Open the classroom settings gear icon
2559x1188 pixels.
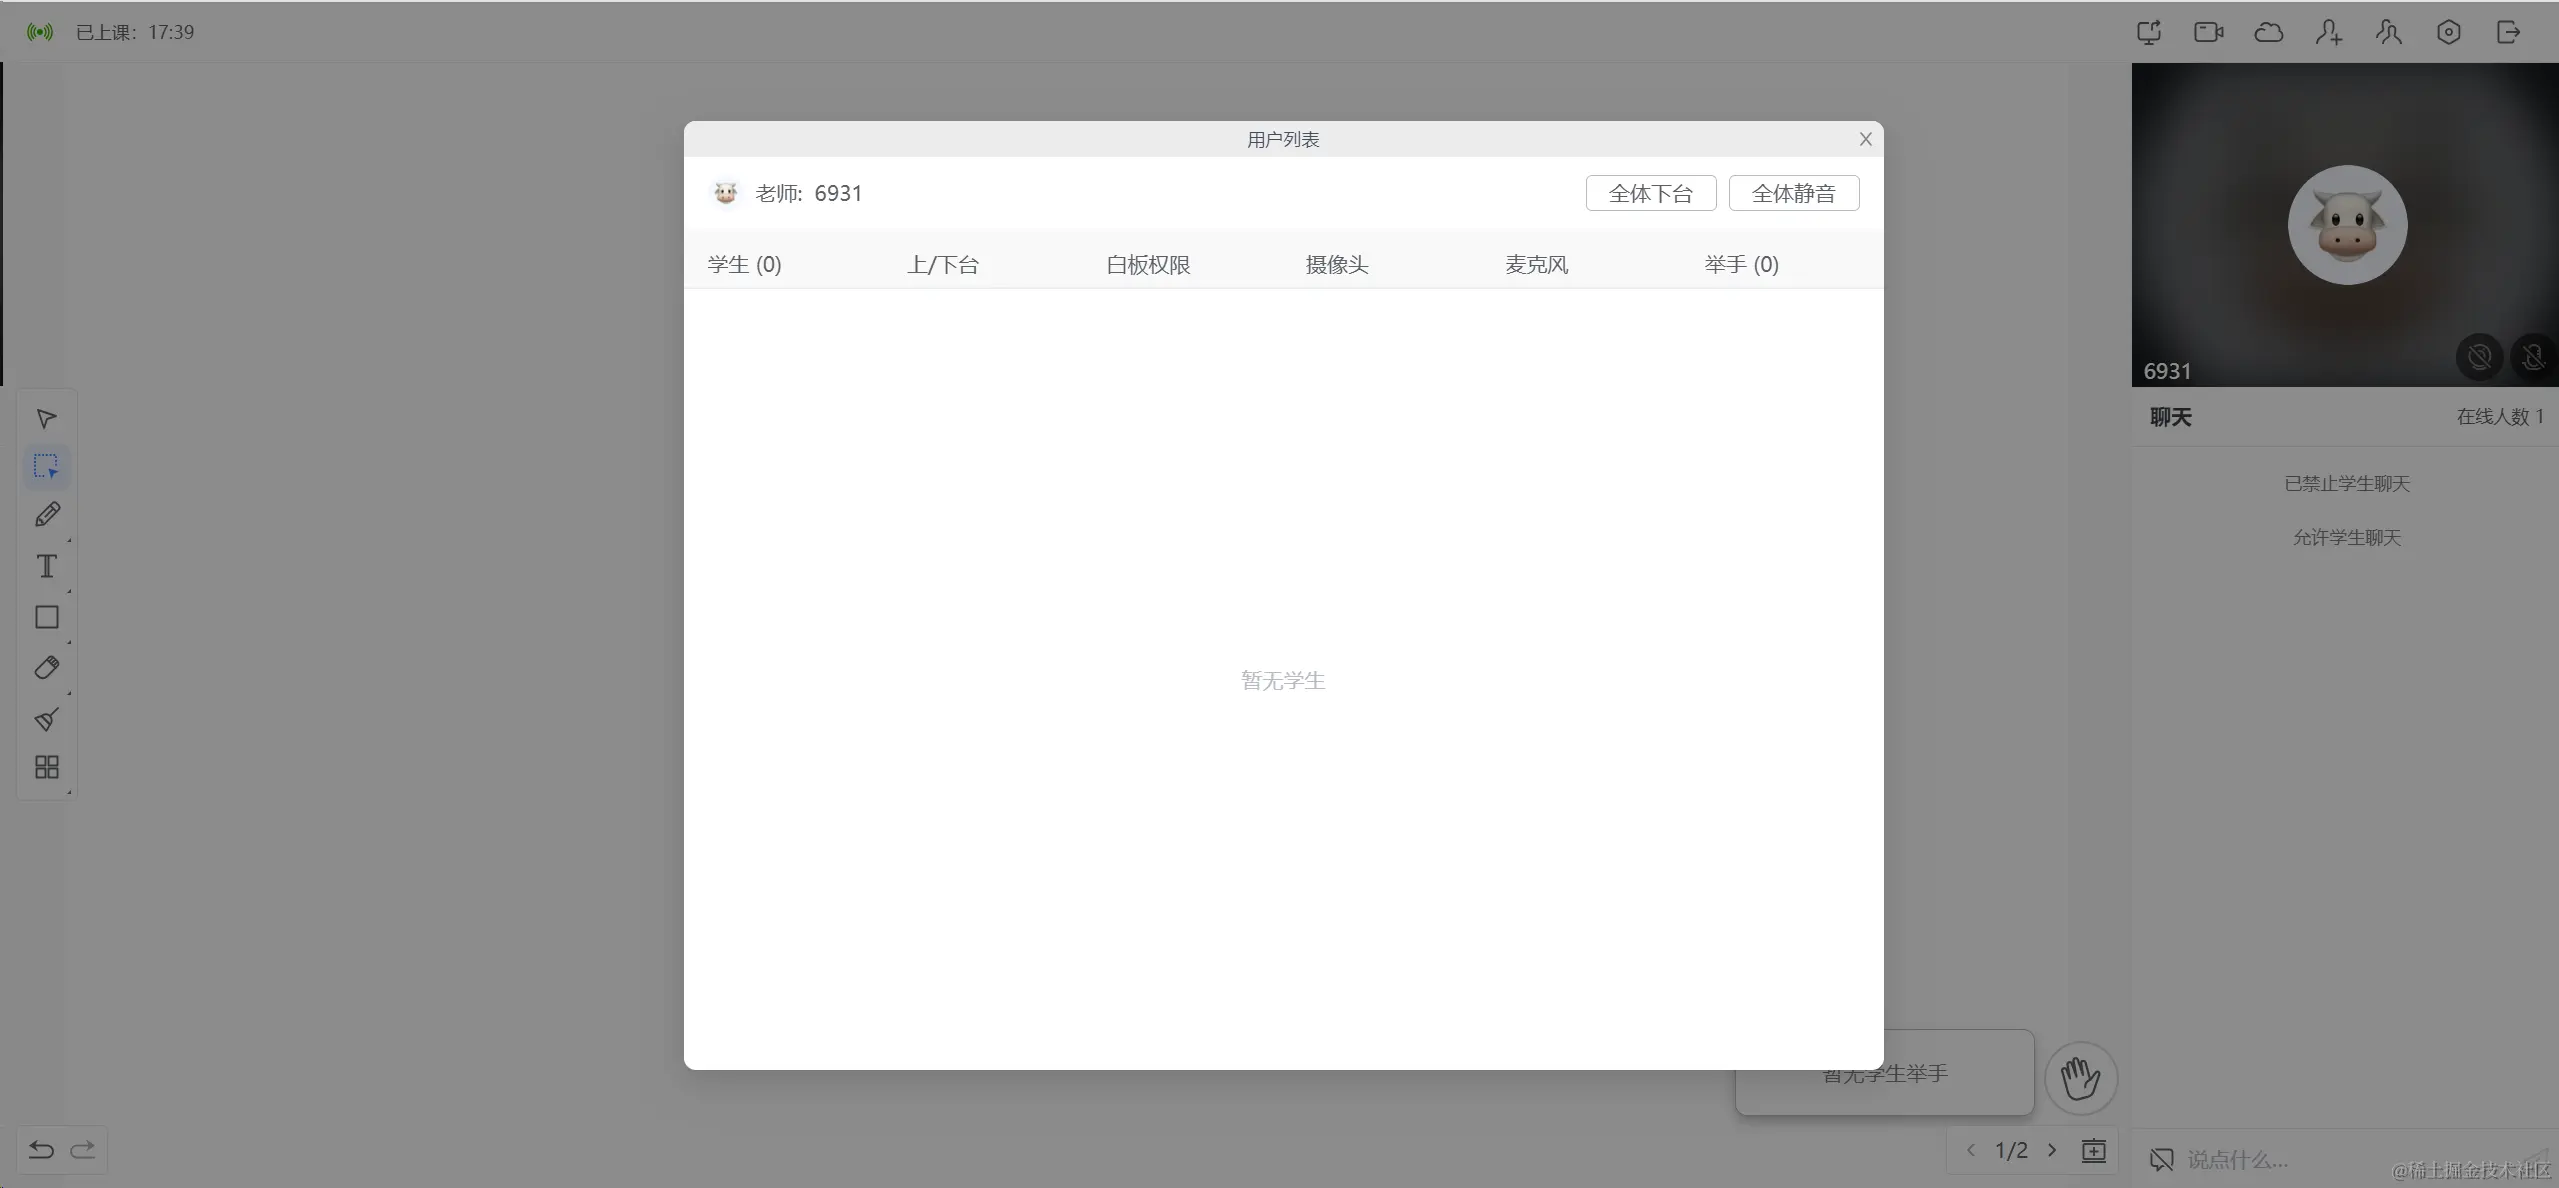click(2448, 31)
